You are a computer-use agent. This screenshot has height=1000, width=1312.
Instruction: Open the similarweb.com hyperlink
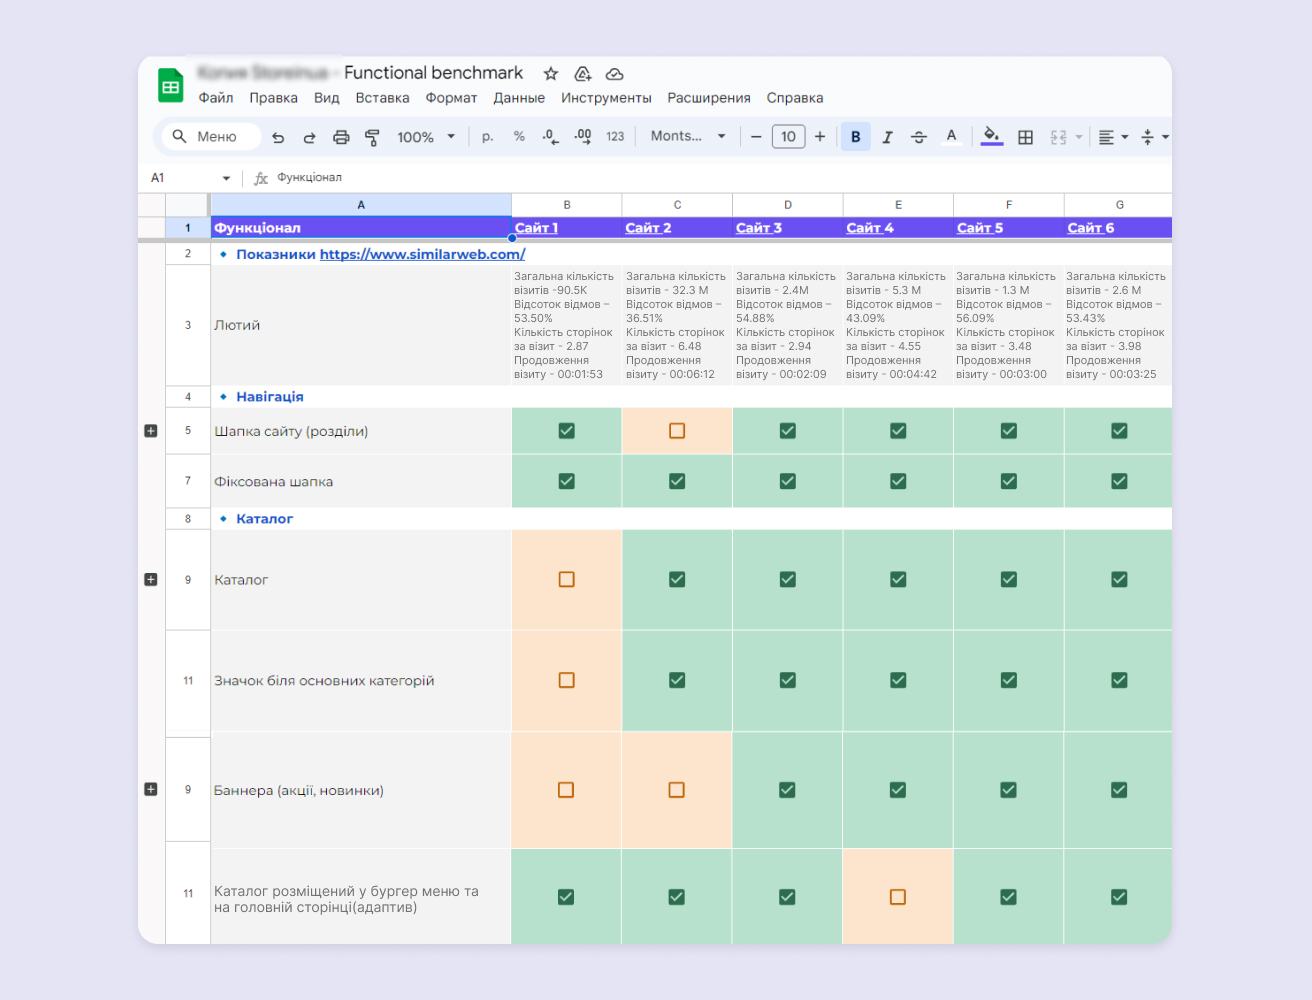(x=422, y=254)
